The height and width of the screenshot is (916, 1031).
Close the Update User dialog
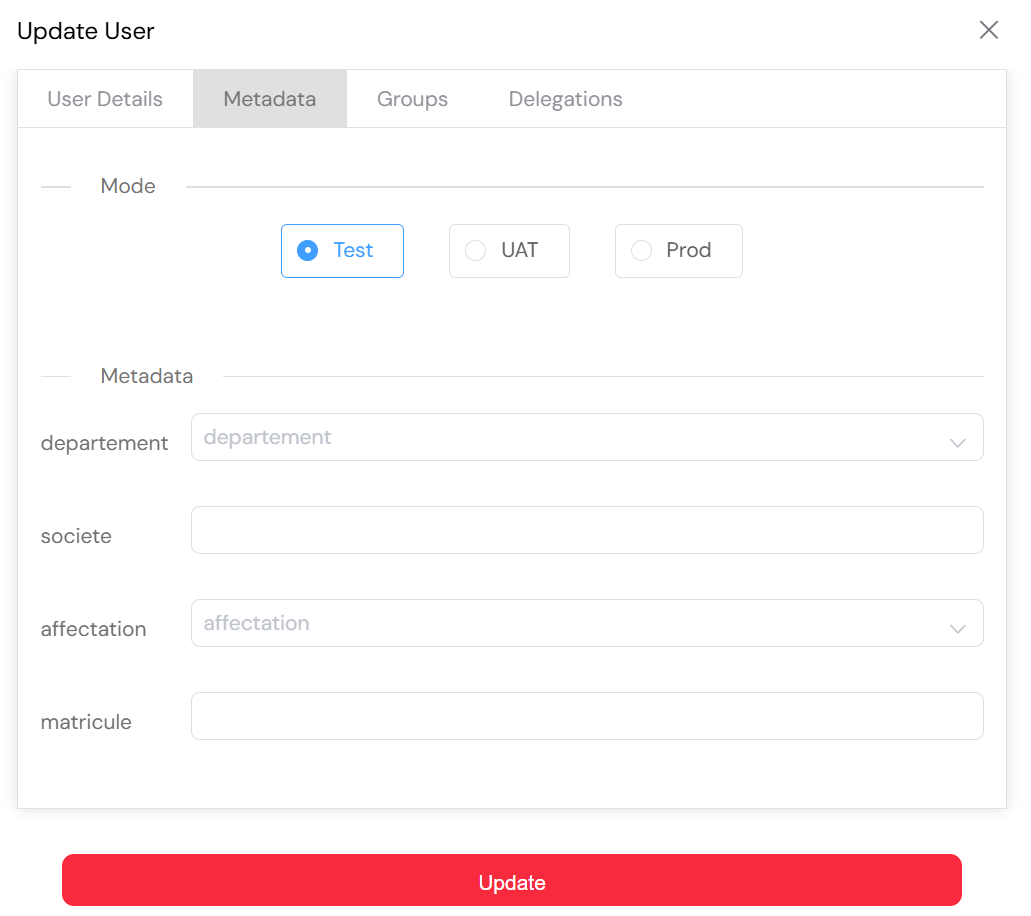coord(988,30)
